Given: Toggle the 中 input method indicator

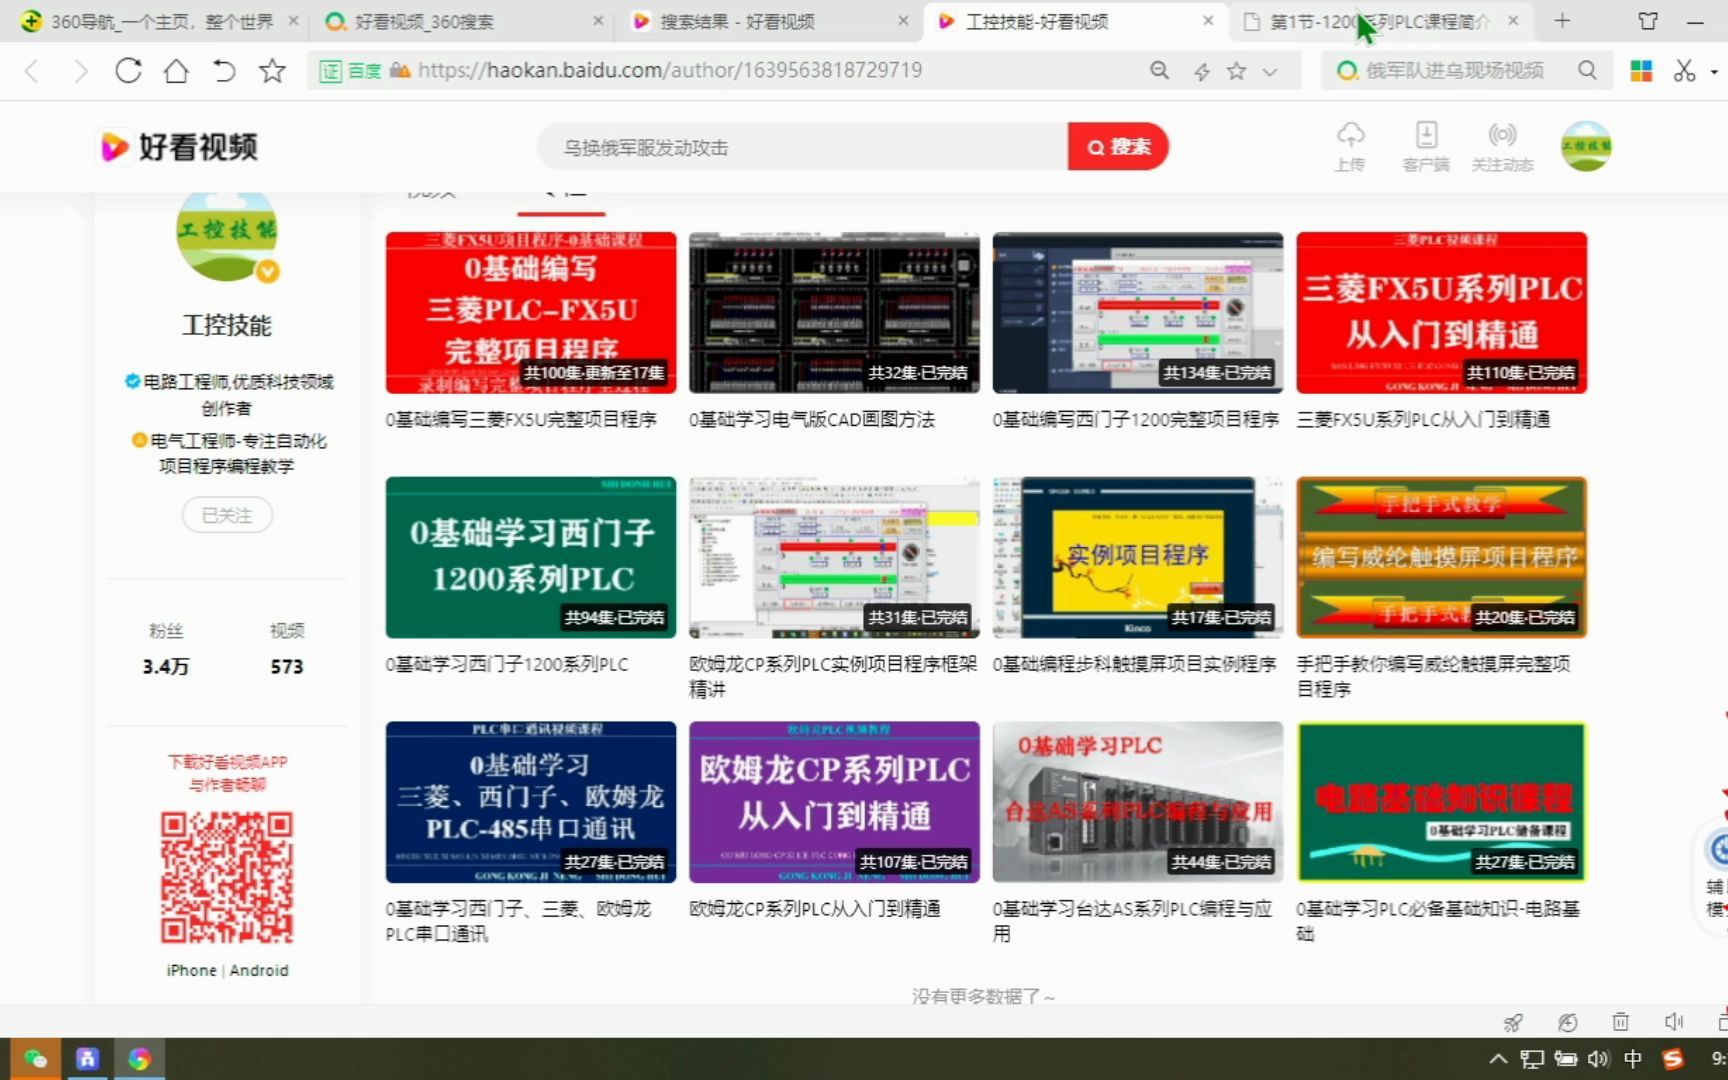Looking at the screenshot, I should click(x=1633, y=1058).
